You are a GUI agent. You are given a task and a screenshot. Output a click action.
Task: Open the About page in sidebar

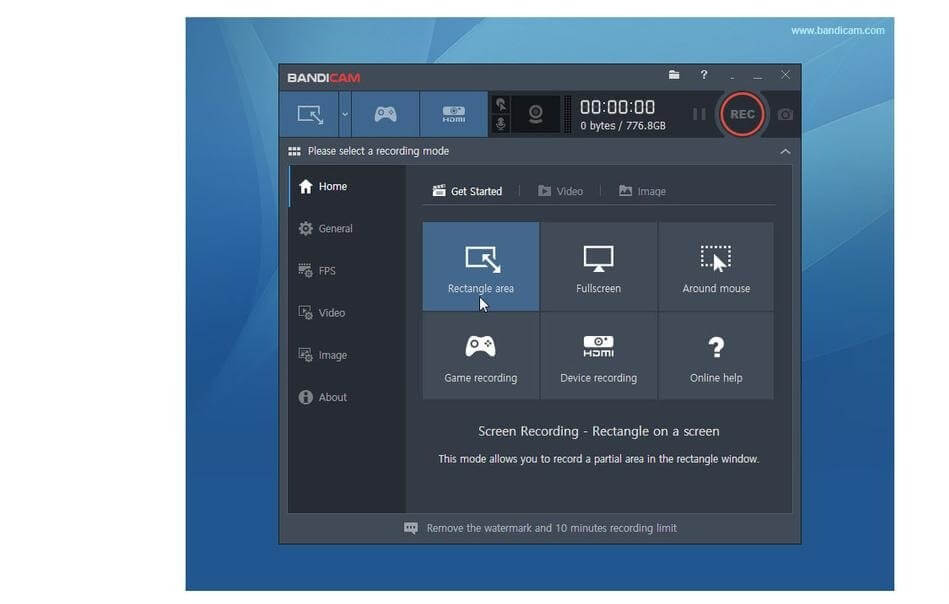(x=347, y=397)
